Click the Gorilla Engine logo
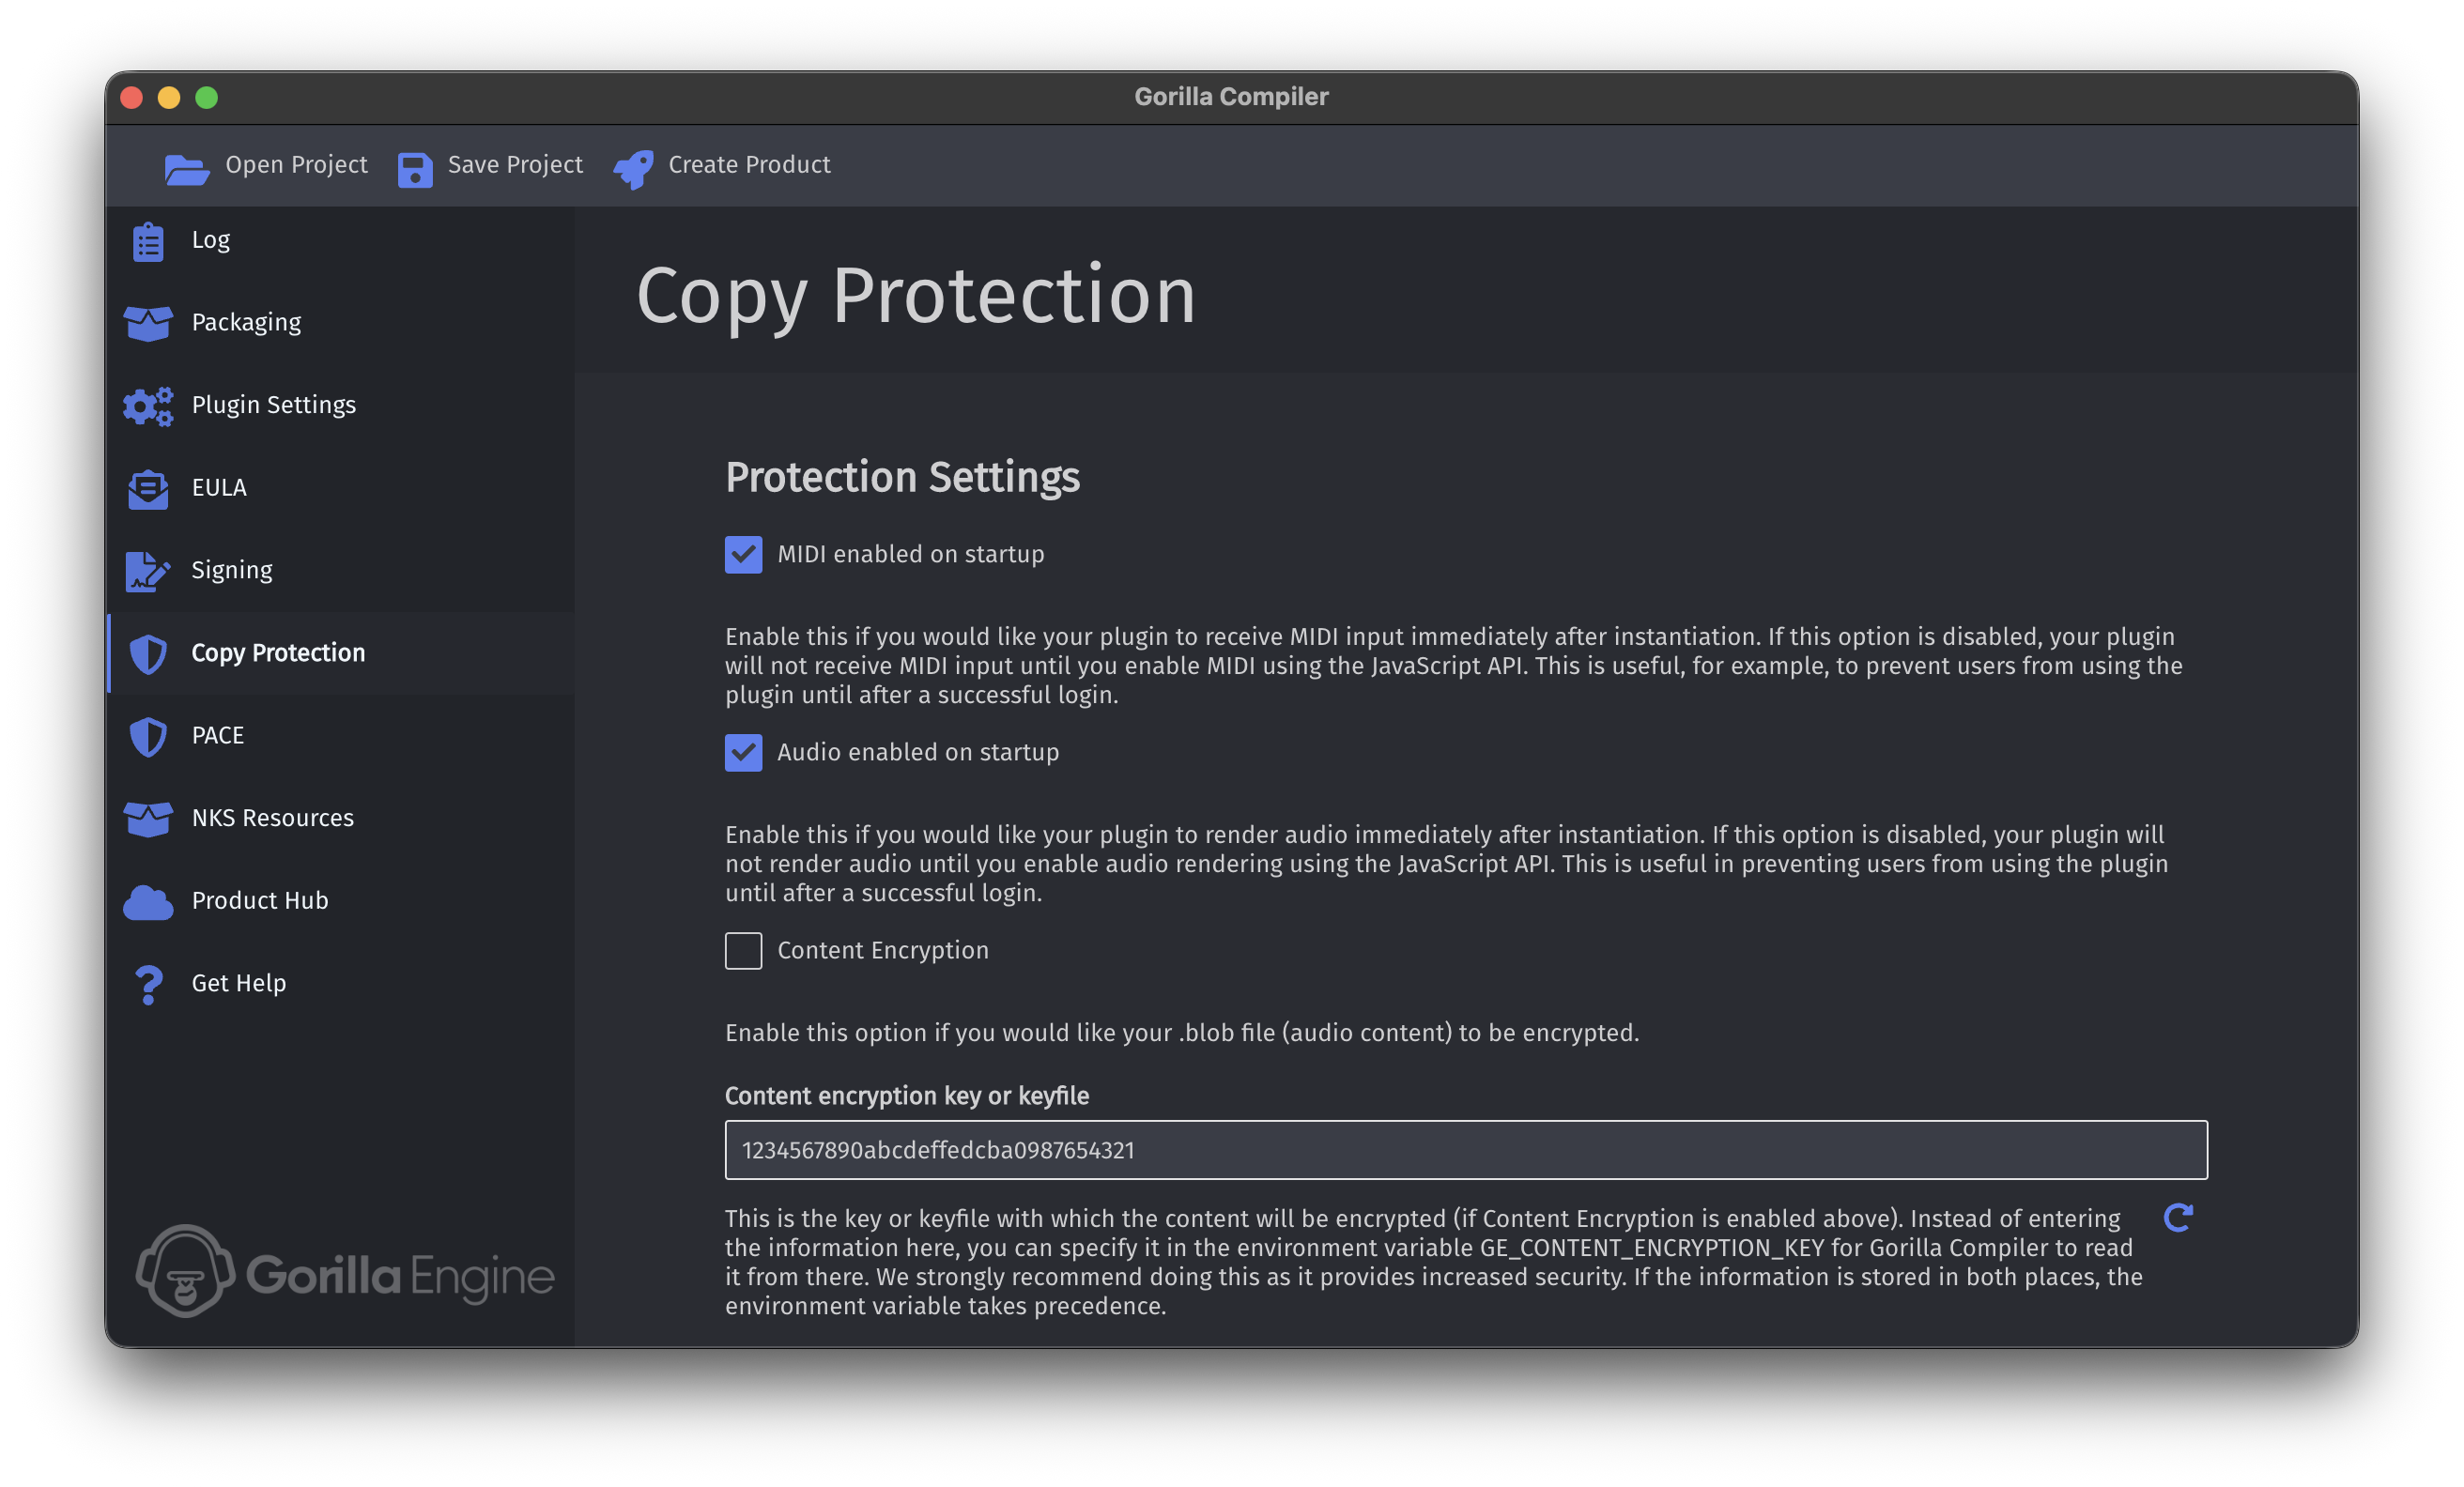 344,1272
